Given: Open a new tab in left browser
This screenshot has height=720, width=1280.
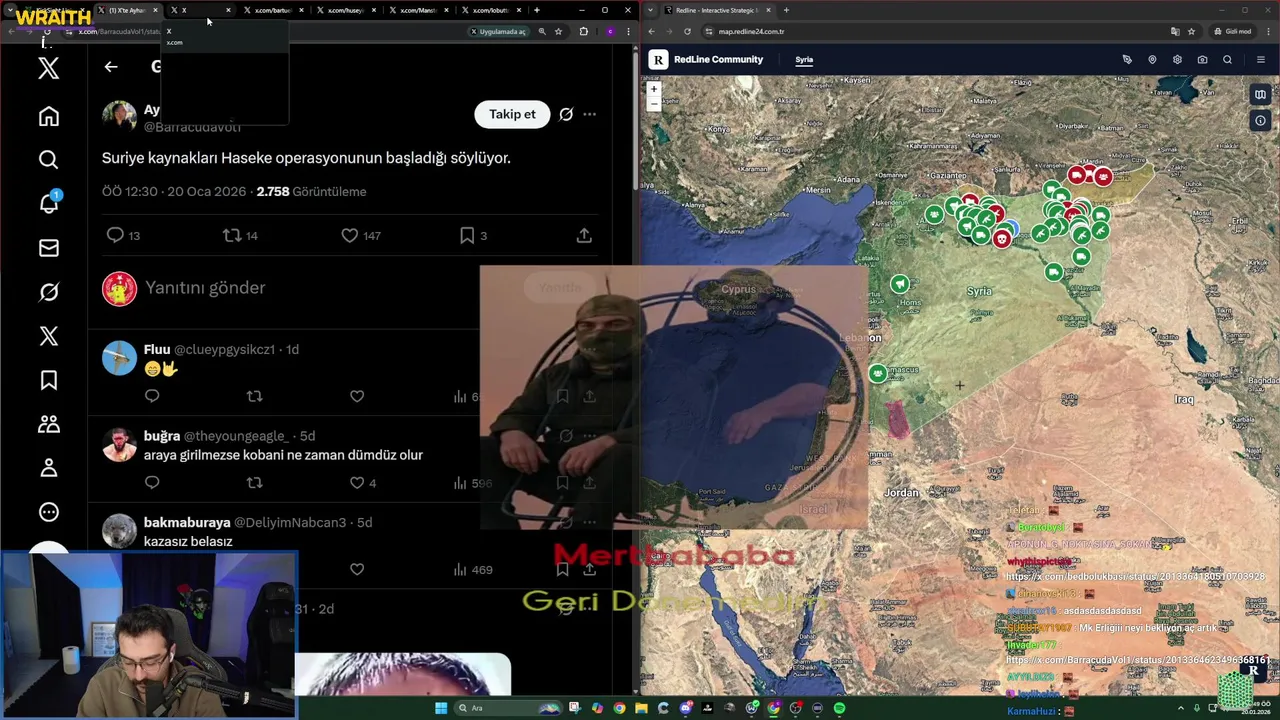Looking at the screenshot, I should [x=537, y=10].
